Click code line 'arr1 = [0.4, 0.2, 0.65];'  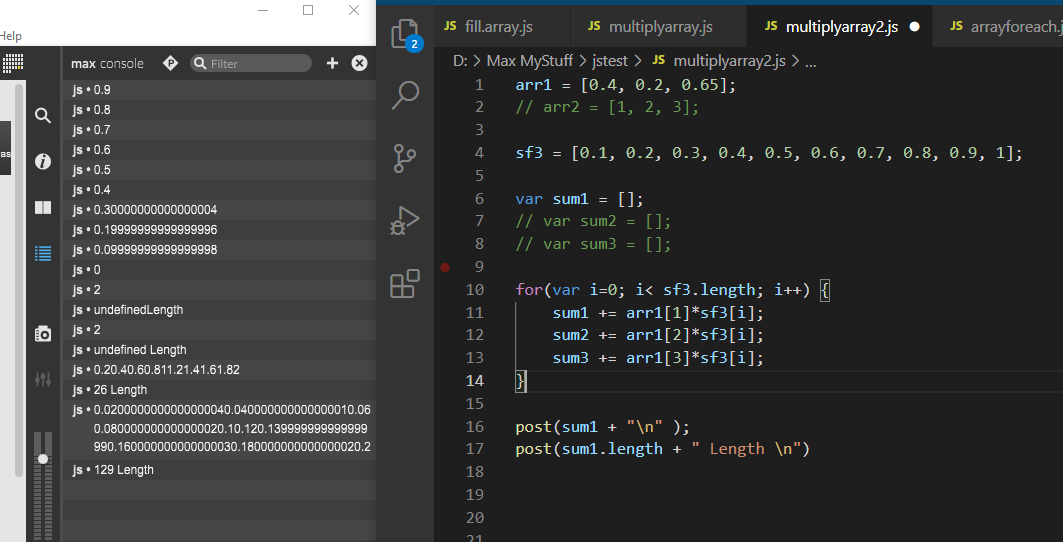[x=625, y=85]
